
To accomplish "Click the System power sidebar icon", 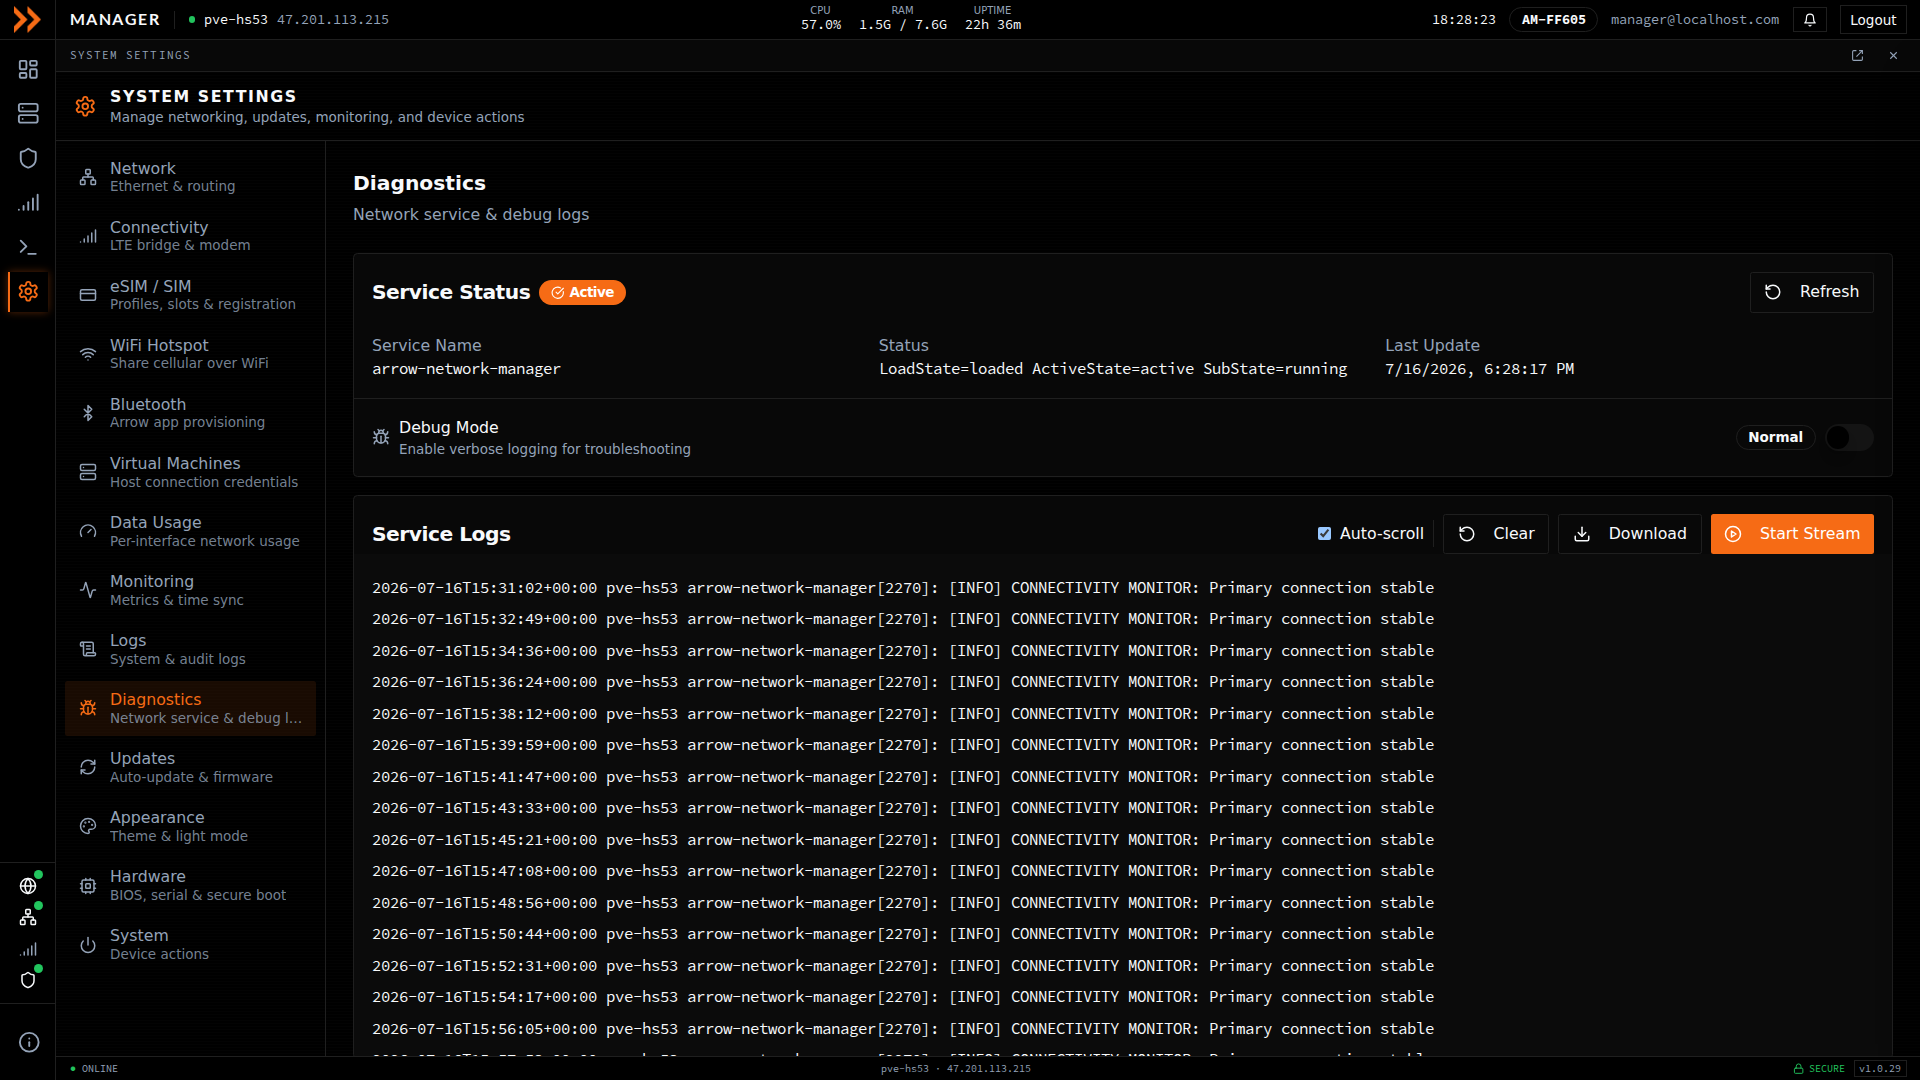I will click(88, 944).
